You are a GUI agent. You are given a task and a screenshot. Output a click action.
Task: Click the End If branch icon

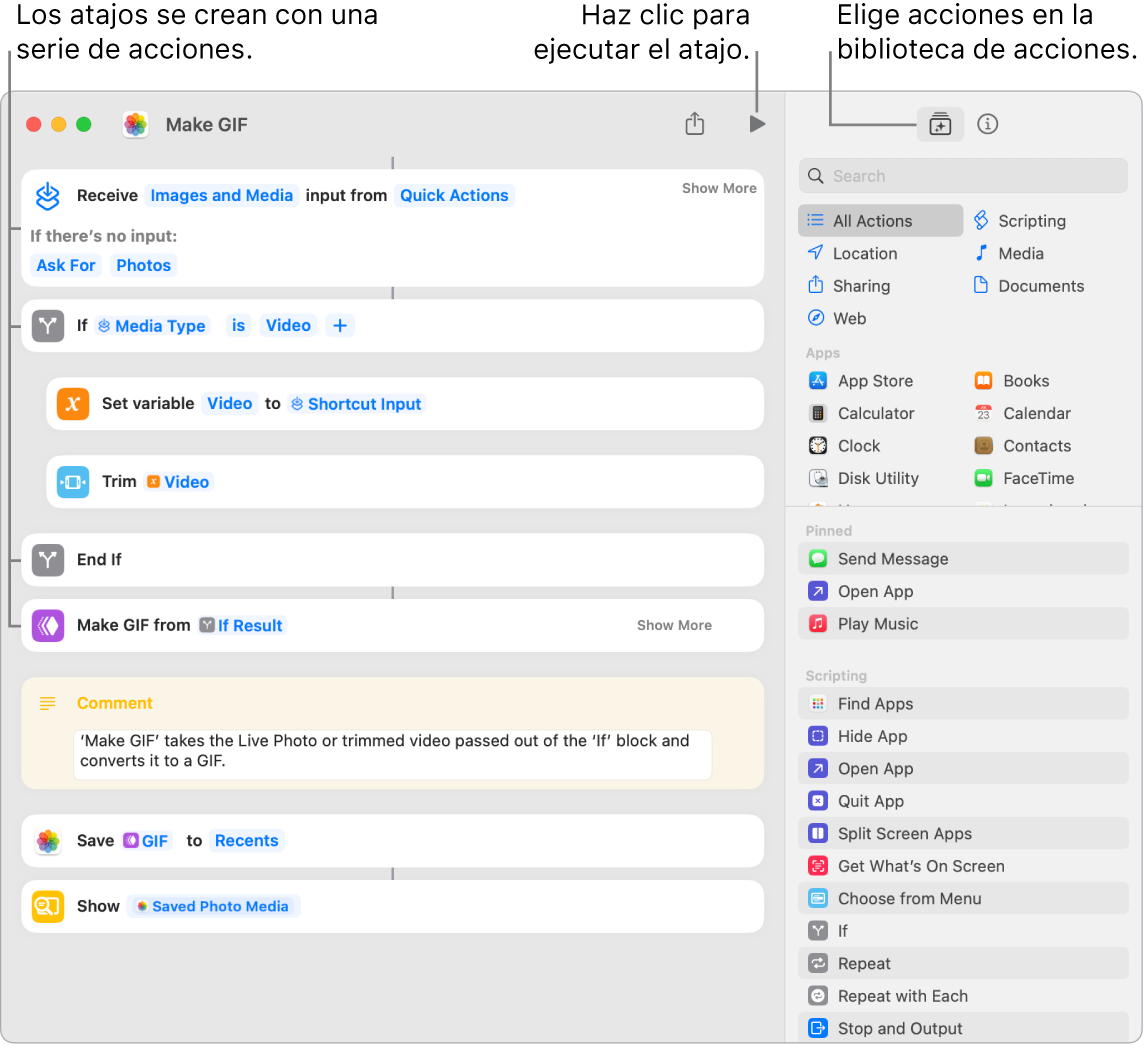tap(48, 560)
